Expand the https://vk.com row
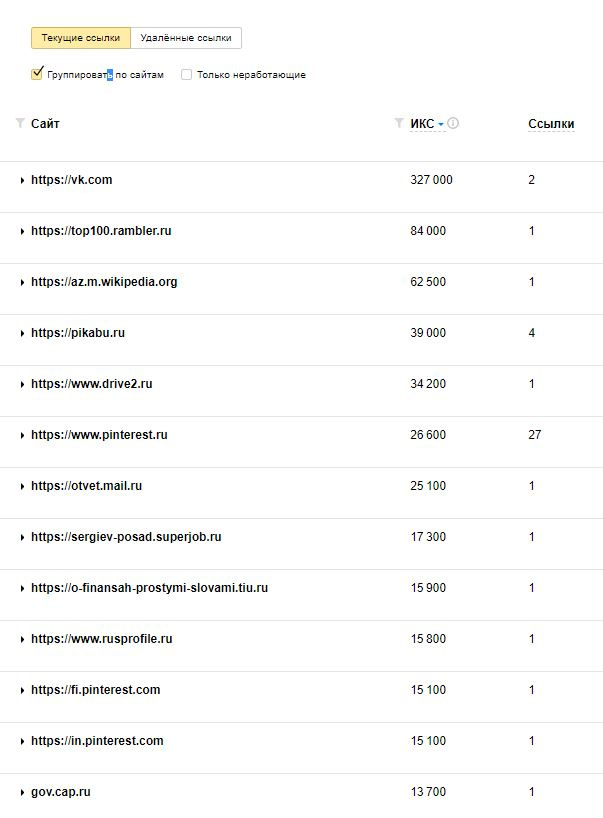 tap(22, 180)
